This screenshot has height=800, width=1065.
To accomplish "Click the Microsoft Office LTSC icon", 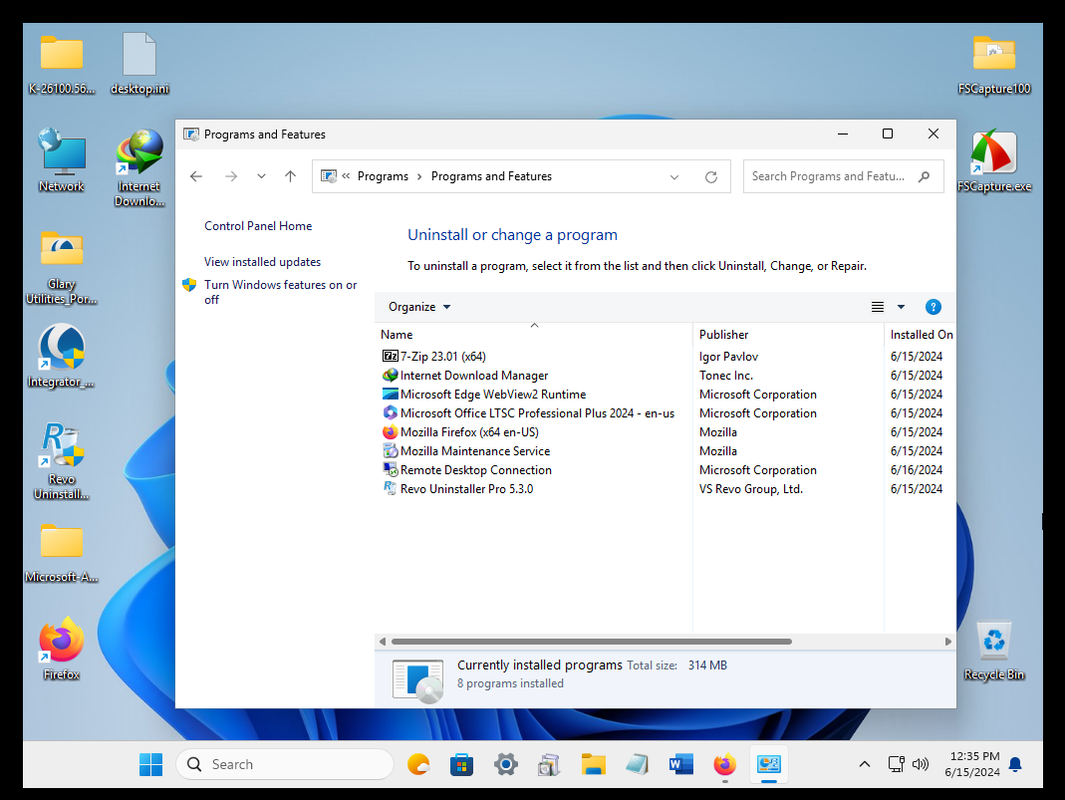I will 390,413.
